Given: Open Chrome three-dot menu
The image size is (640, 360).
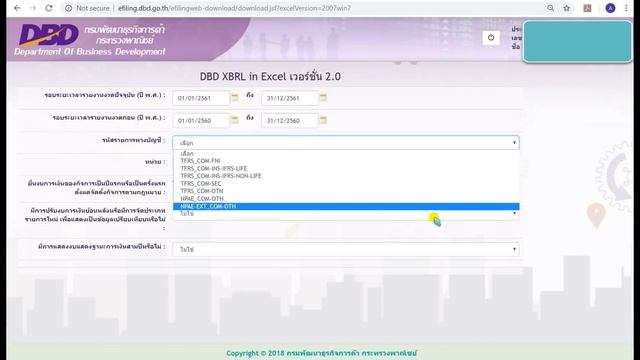Looking at the screenshot, I should coord(626,8).
